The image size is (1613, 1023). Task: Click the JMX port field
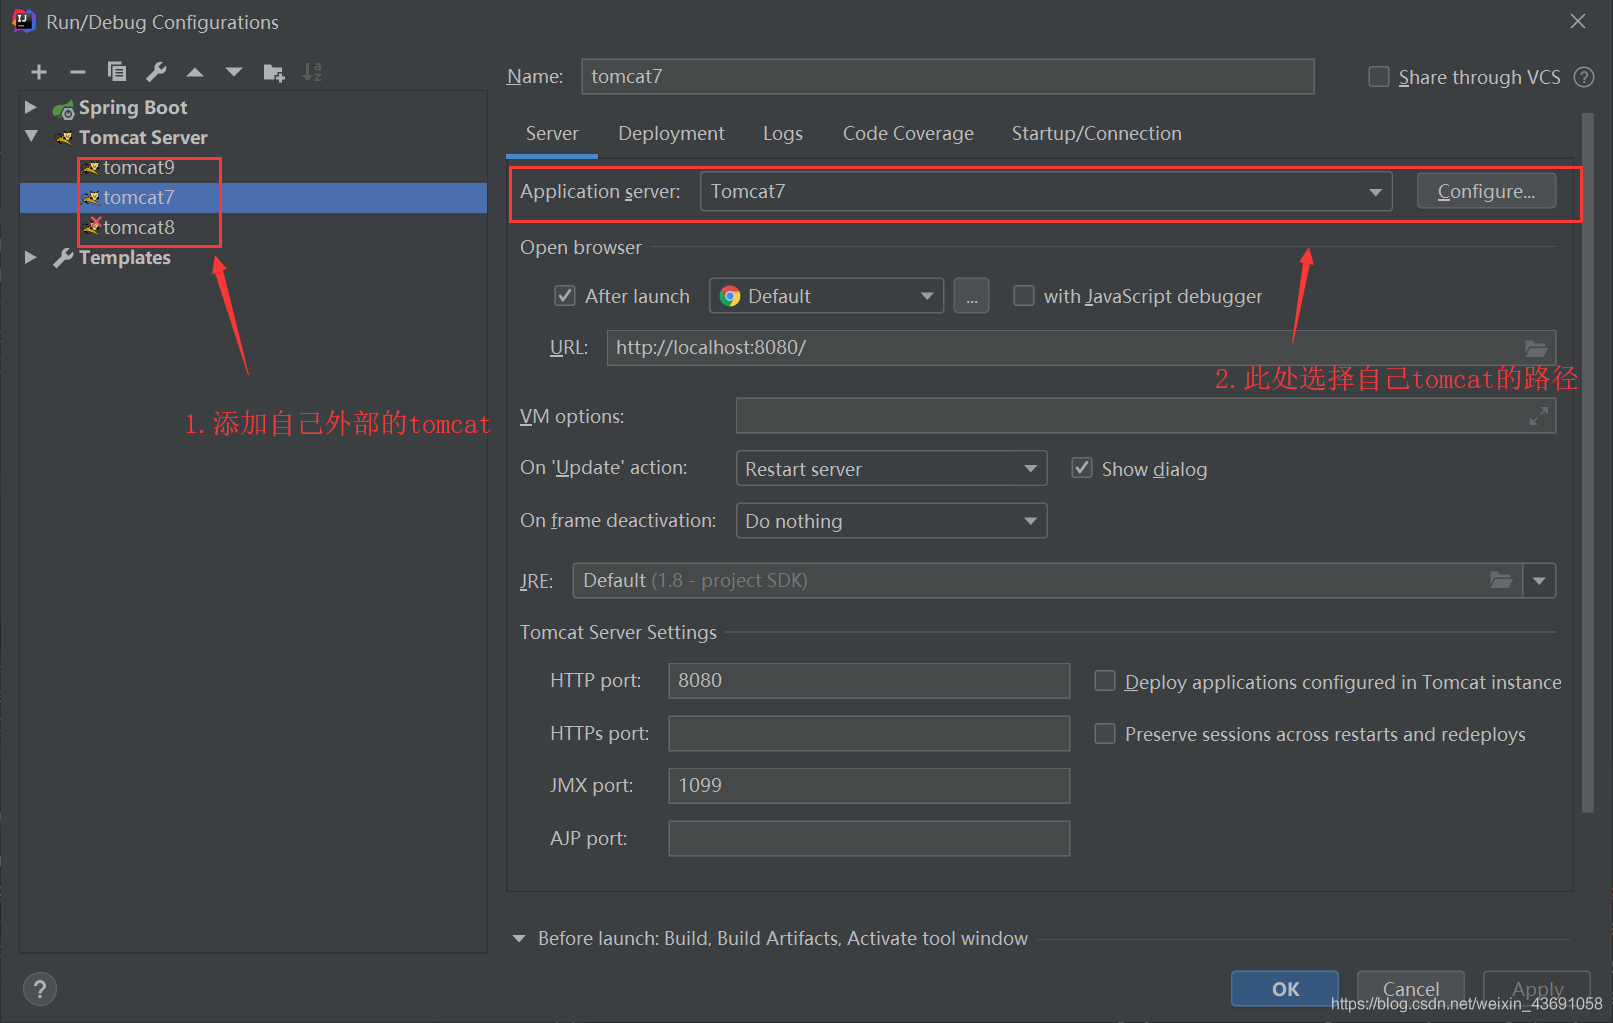[869, 786]
